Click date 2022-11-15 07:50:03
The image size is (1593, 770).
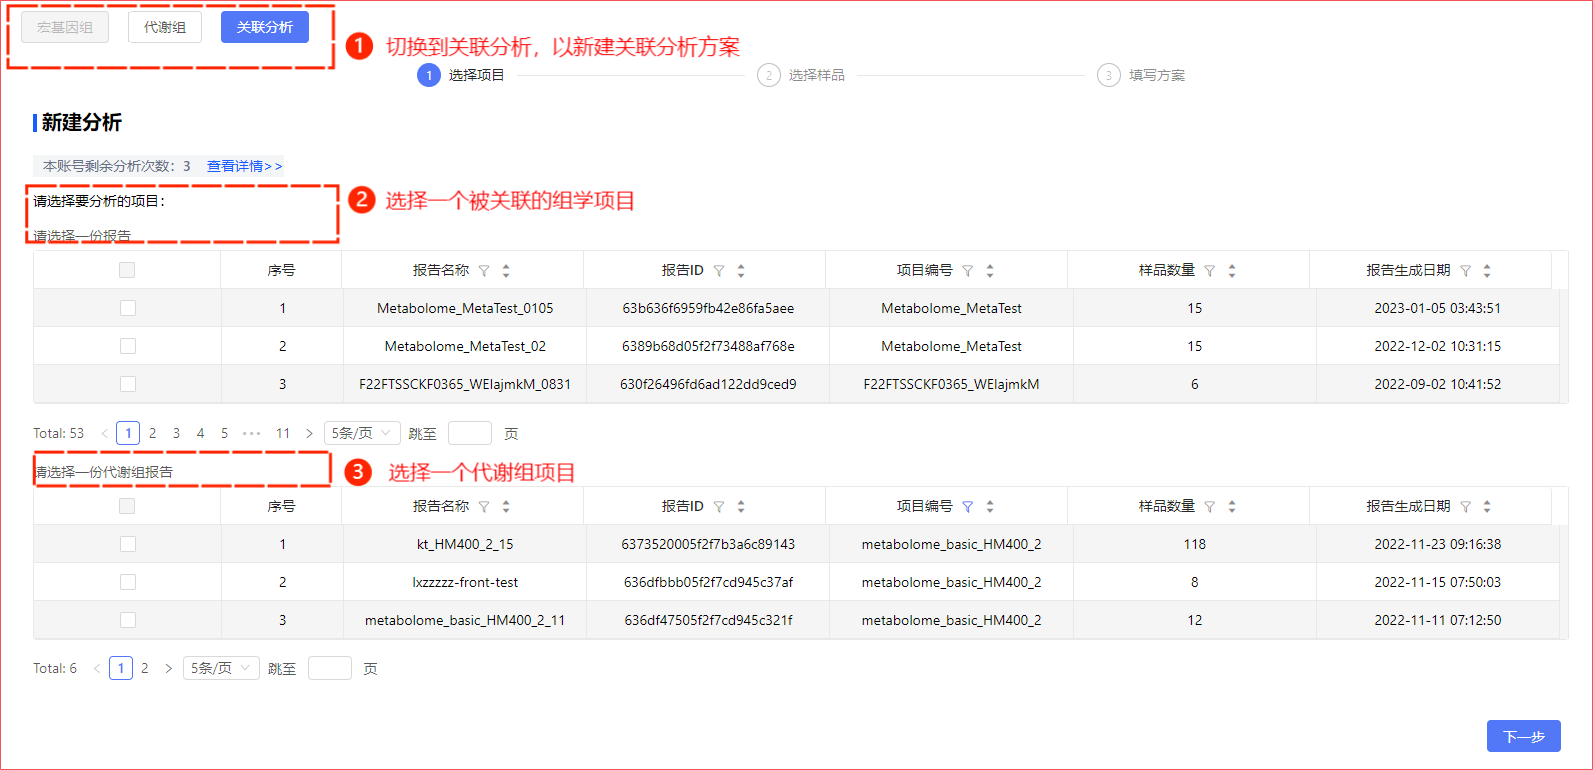coord(1437,582)
